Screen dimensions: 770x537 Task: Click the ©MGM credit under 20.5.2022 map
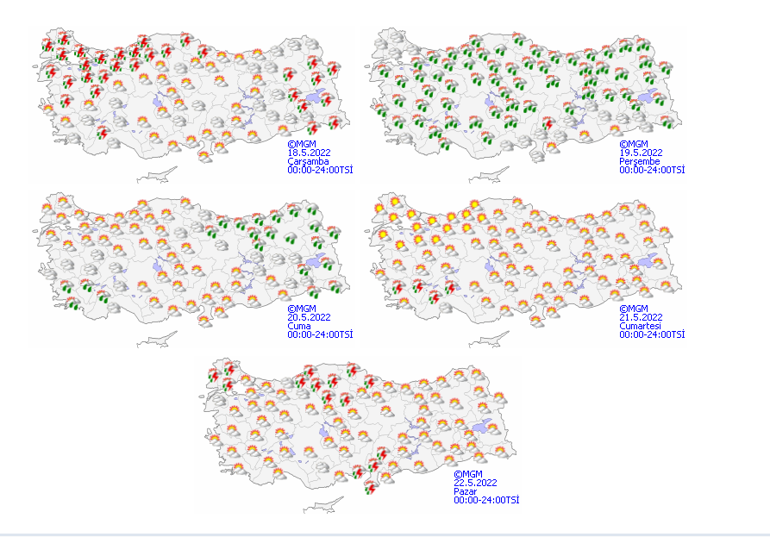tap(302, 309)
